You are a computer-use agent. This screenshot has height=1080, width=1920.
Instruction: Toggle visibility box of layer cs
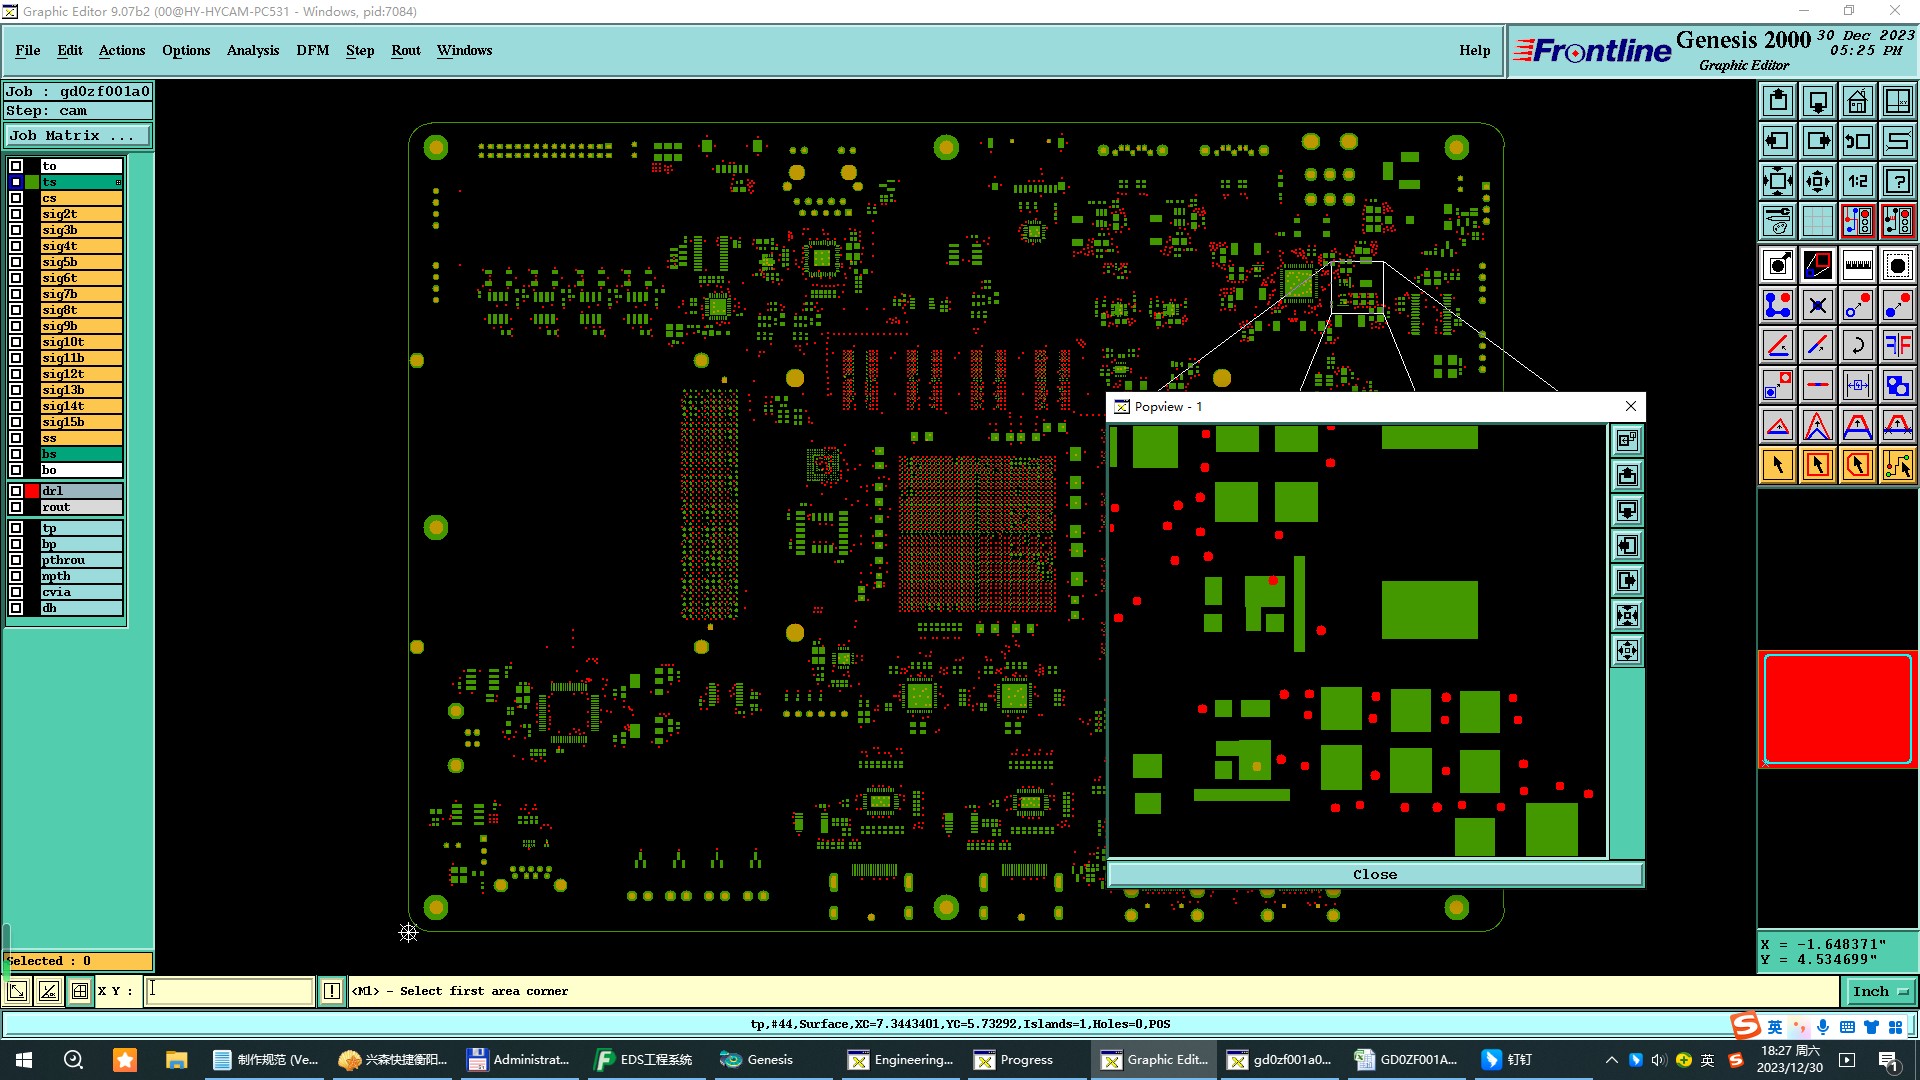click(16, 198)
